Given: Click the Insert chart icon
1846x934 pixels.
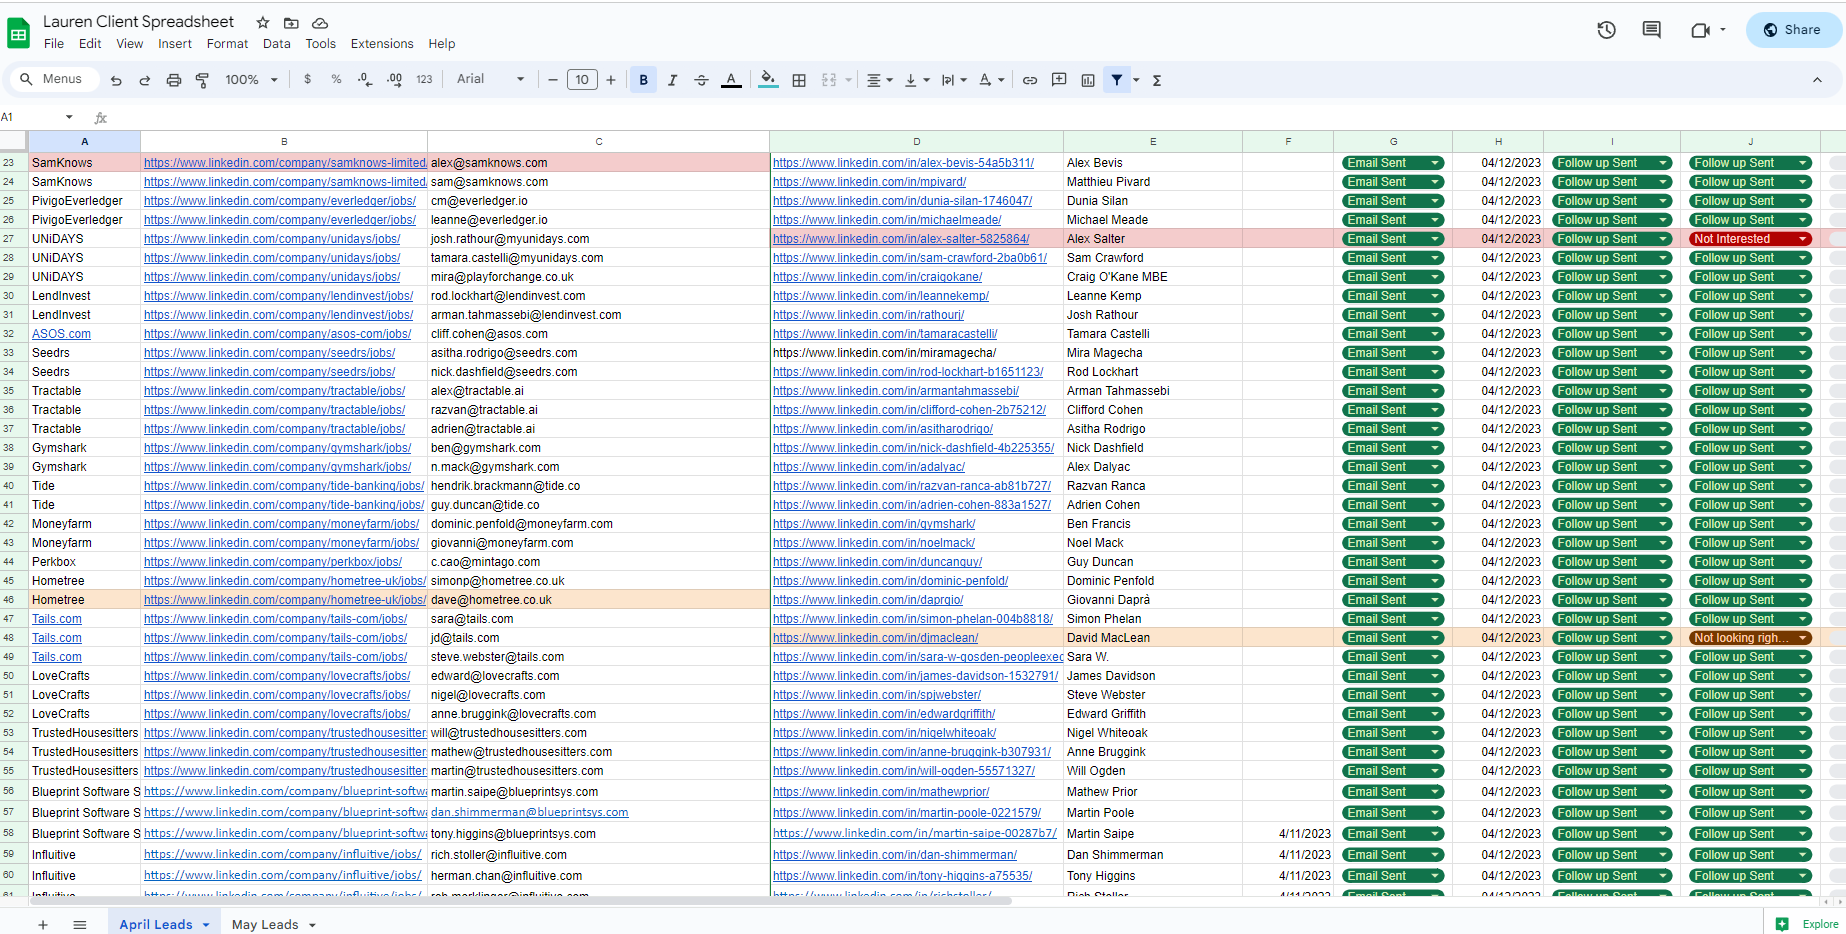Looking at the screenshot, I should pos(1088,80).
